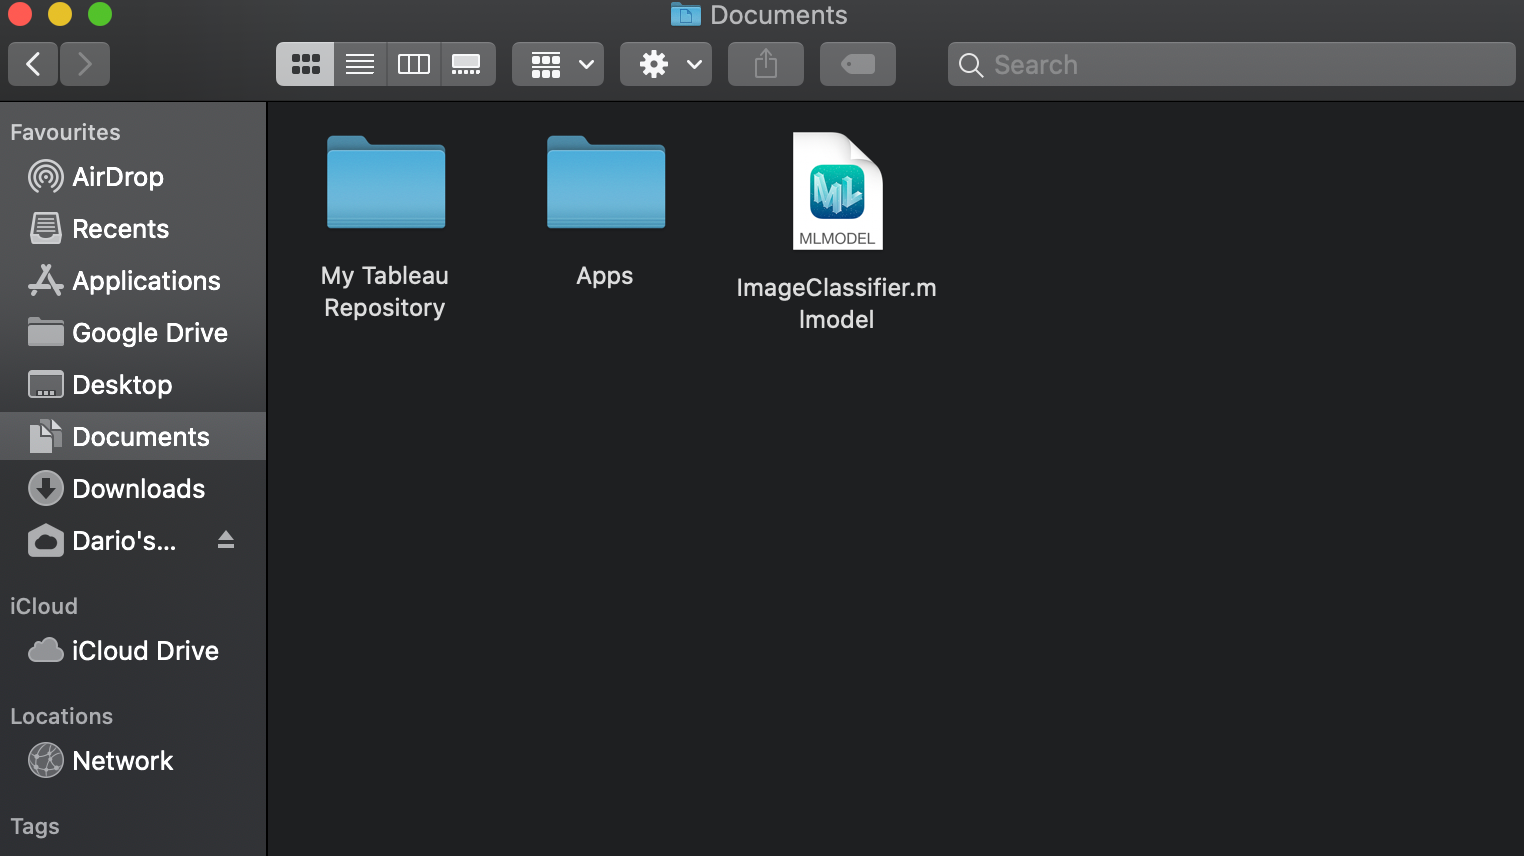
Task: Click the Desktop sidebar icon
Action: point(46,385)
